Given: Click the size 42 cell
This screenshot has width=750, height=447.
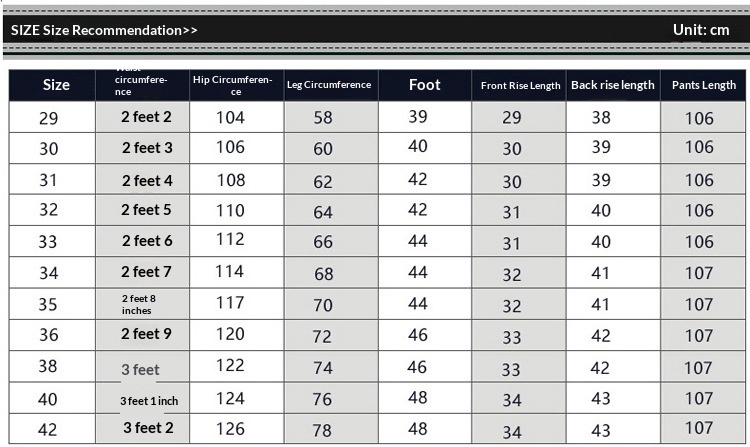Looking at the screenshot, I should point(48,430).
